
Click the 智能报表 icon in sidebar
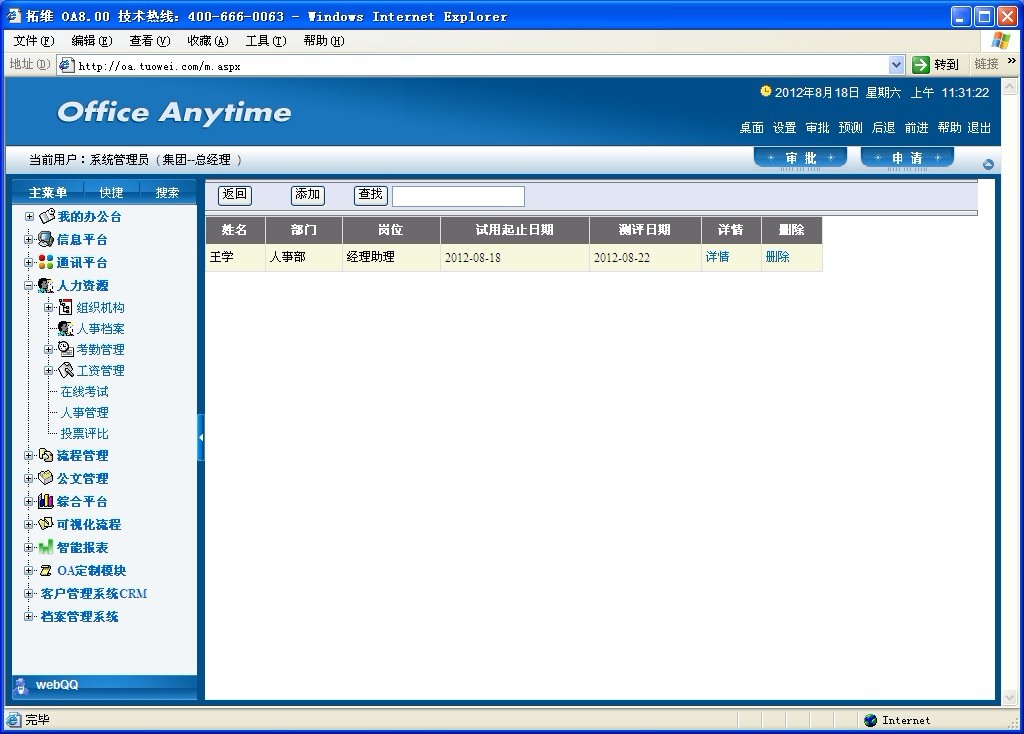[x=46, y=547]
